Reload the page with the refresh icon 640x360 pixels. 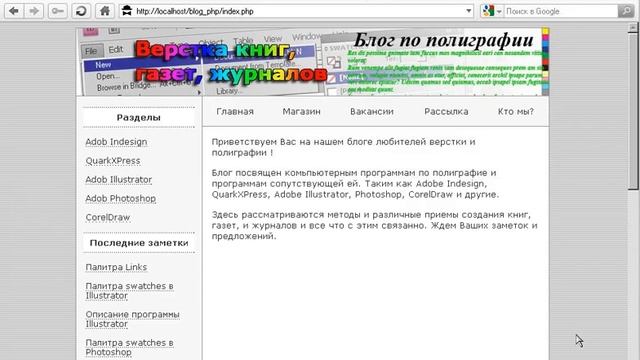pos(81,11)
